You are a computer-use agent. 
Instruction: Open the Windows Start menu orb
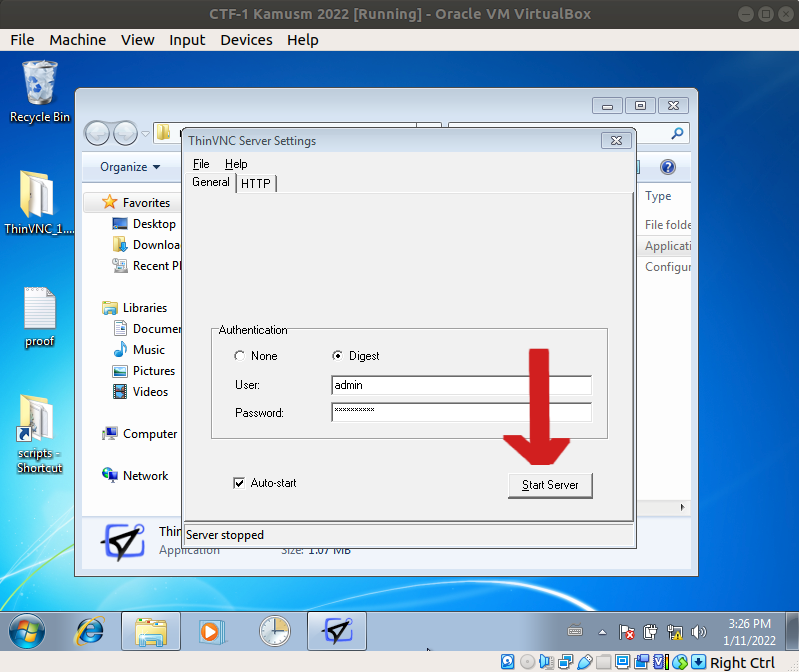[x=27, y=631]
